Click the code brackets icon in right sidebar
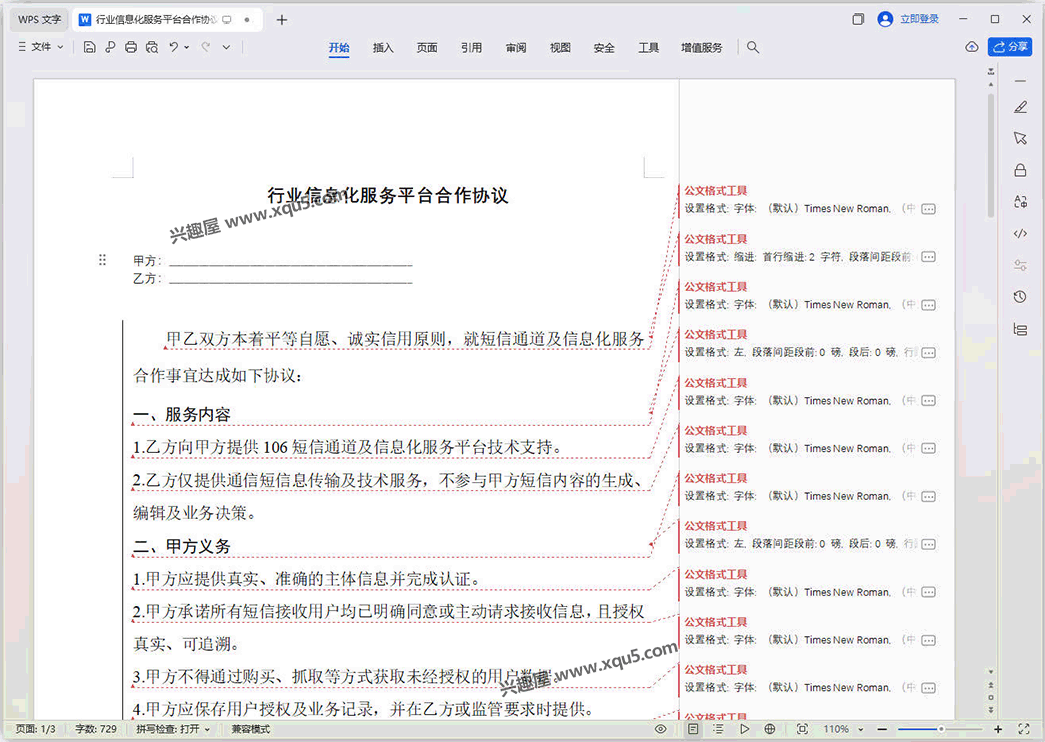Viewport: 1045px width, 742px height. [1020, 233]
